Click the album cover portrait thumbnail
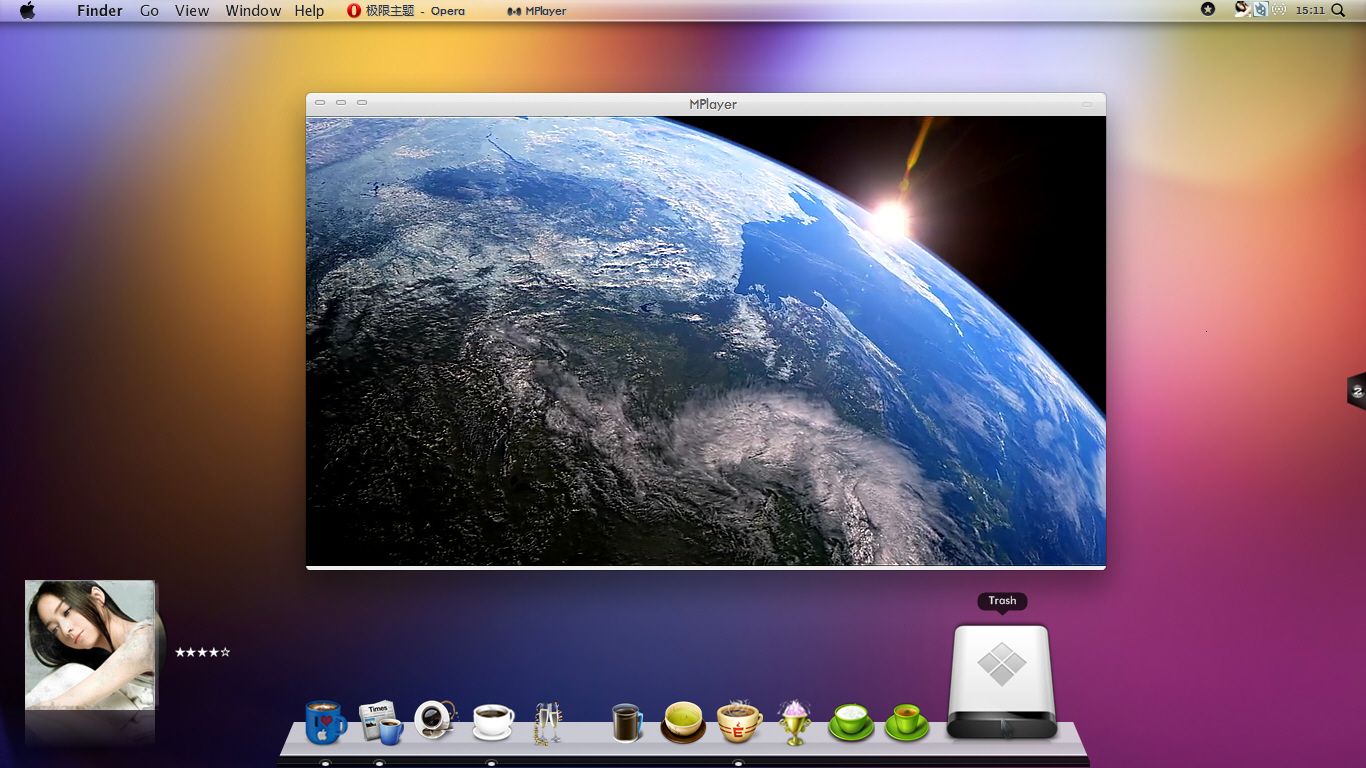Screen dimensions: 1366x768 tap(90, 645)
